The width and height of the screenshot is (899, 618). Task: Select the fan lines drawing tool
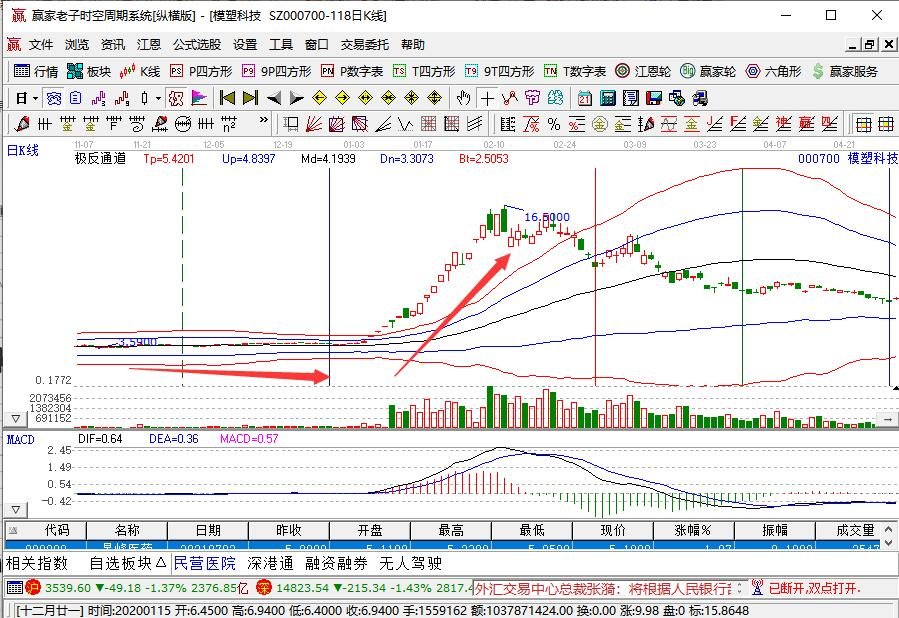click(314, 124)
